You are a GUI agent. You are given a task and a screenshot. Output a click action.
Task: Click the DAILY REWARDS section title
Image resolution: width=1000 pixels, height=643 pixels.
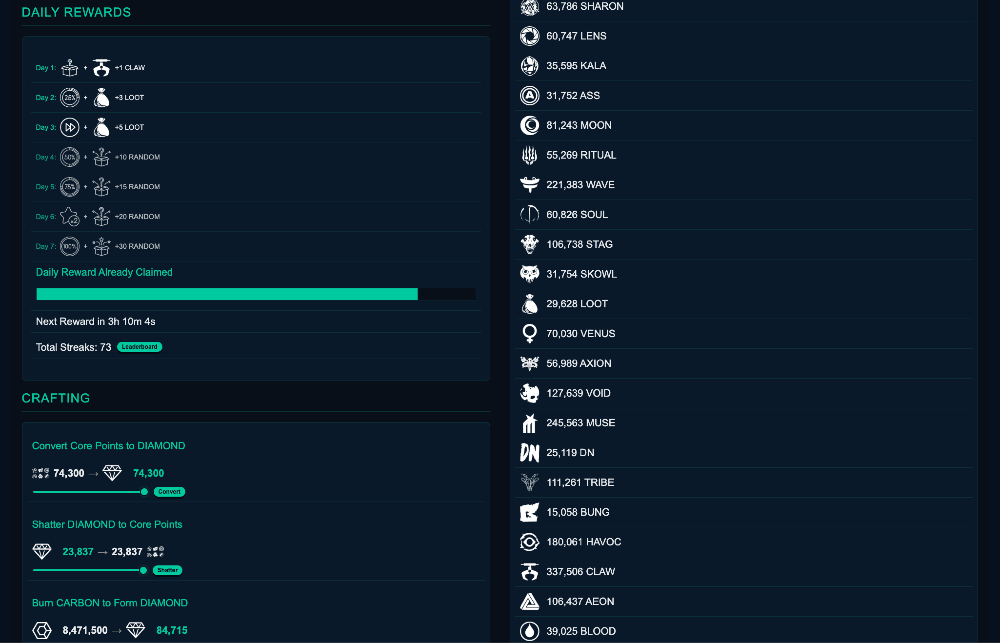[77, 12]
